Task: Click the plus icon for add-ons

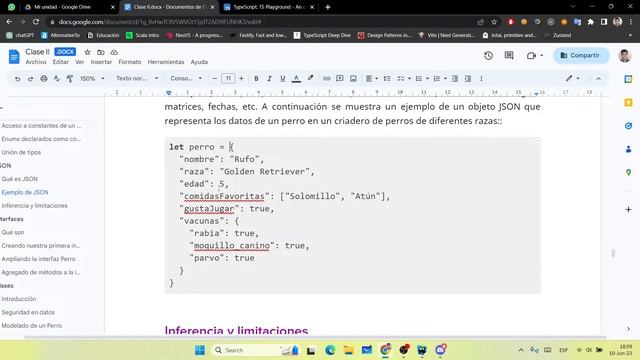Action: [628, 209]
